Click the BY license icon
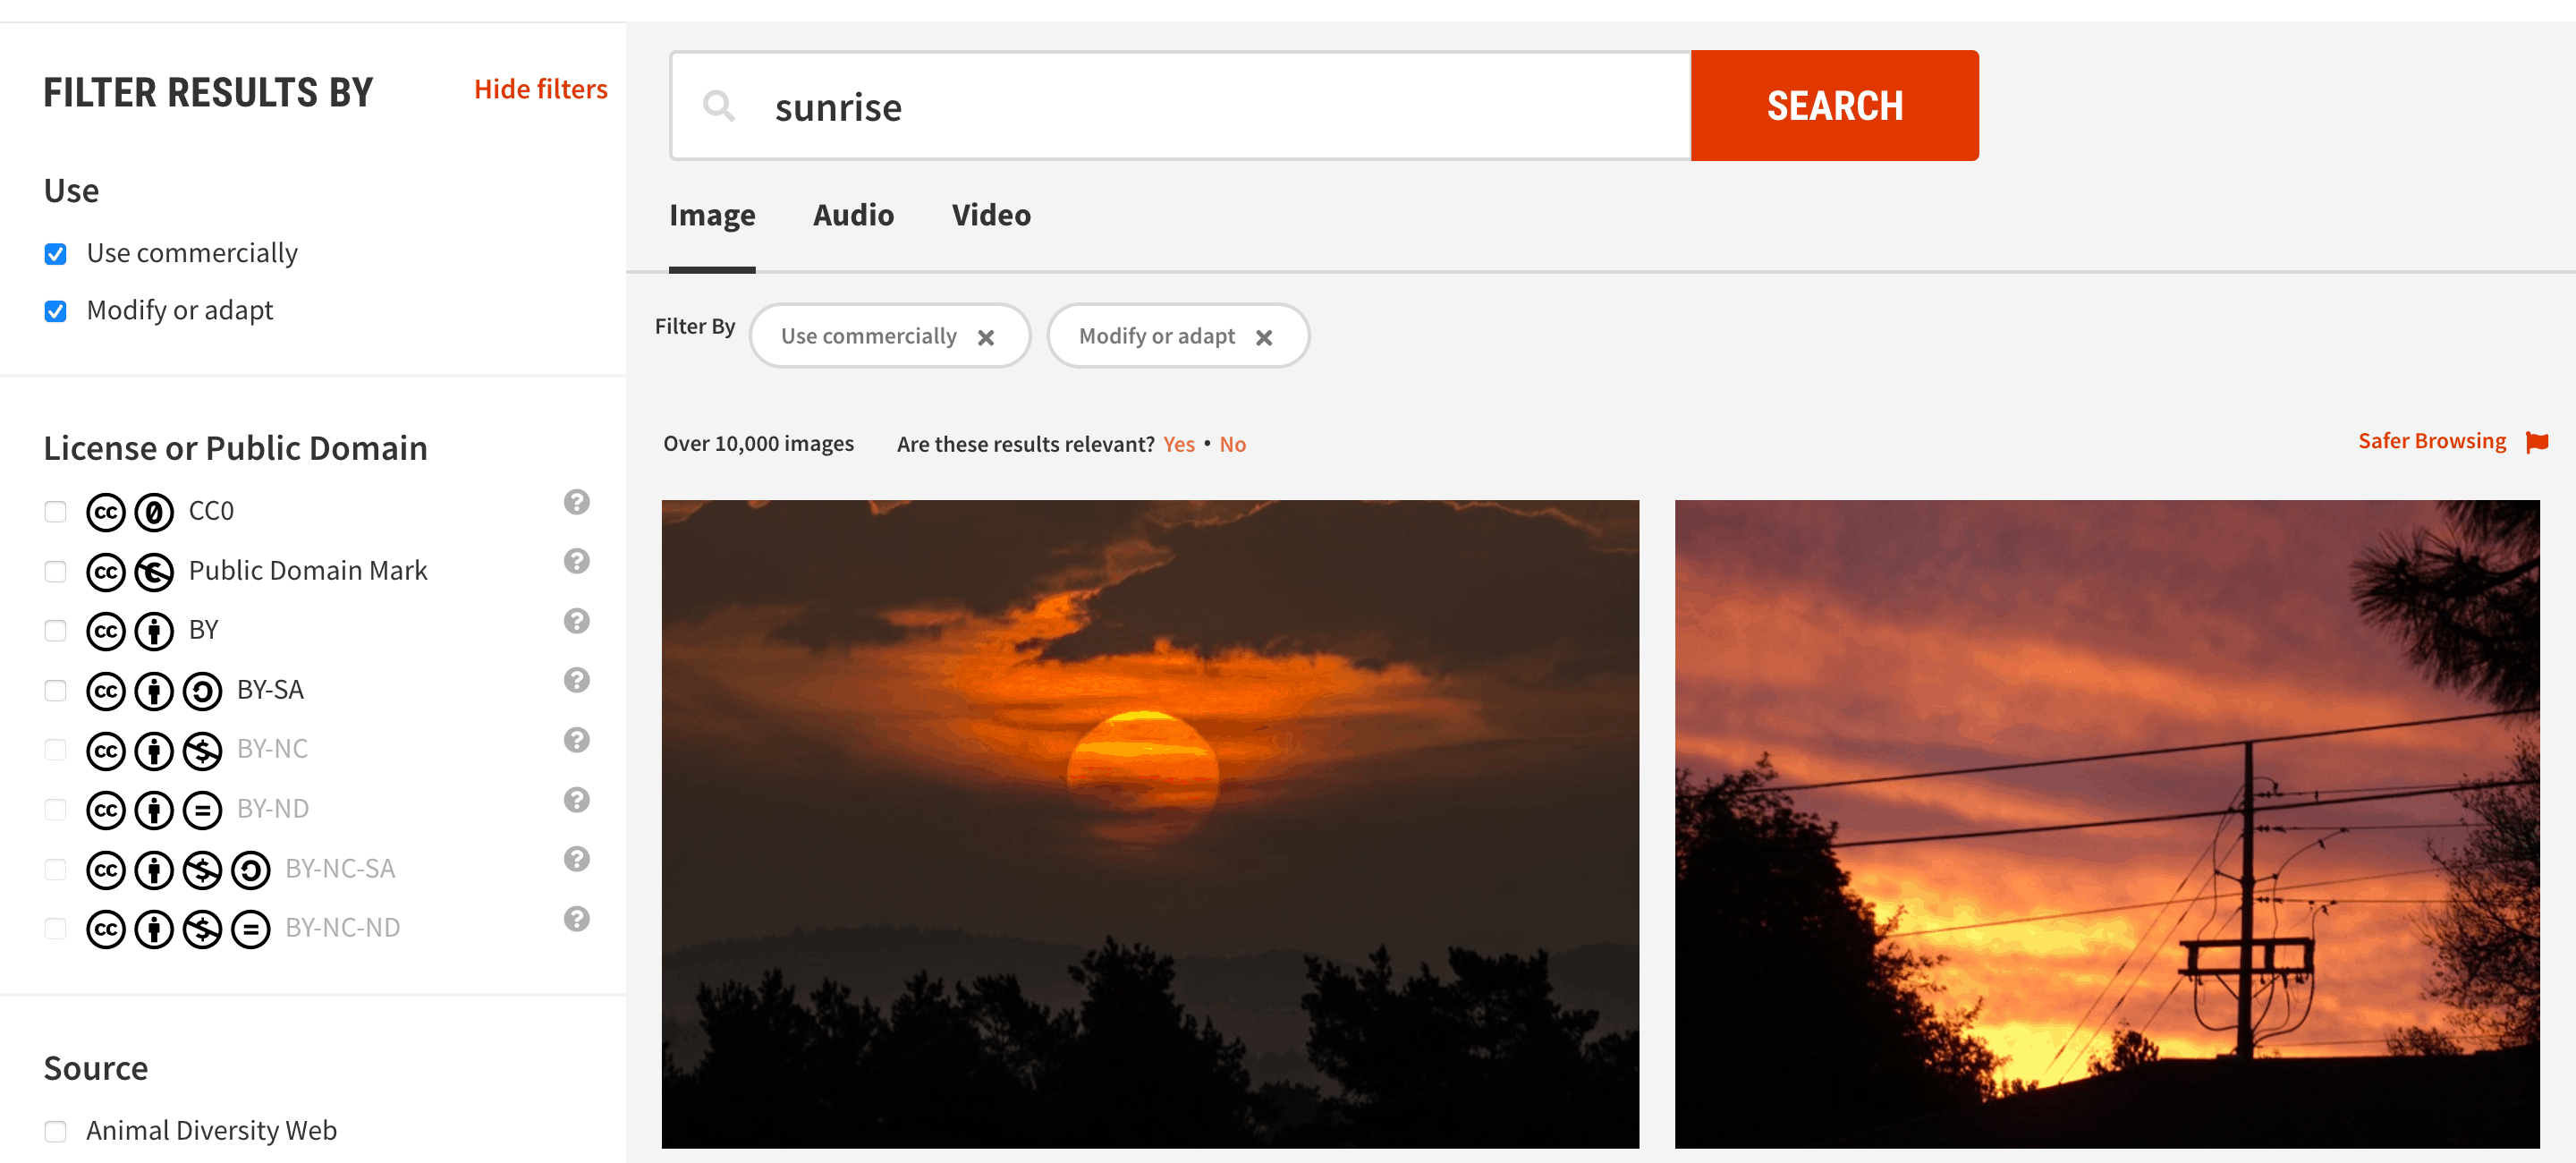 tap(156, 629)
